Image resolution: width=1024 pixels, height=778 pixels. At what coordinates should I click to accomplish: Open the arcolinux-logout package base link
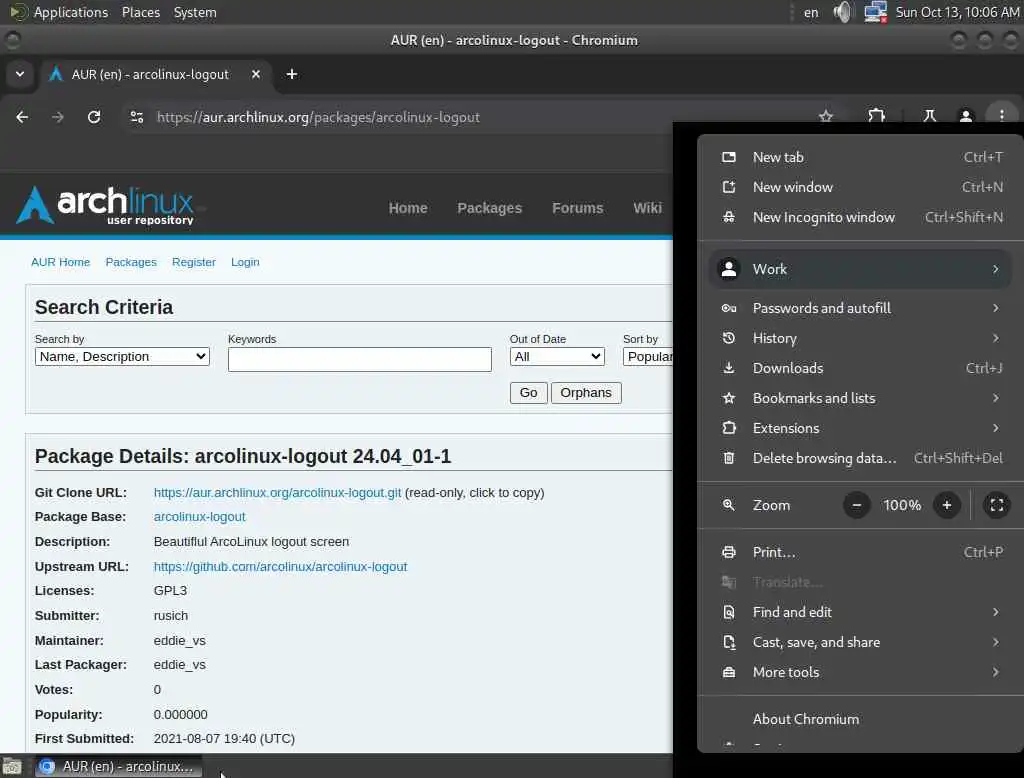click(199, 517)
